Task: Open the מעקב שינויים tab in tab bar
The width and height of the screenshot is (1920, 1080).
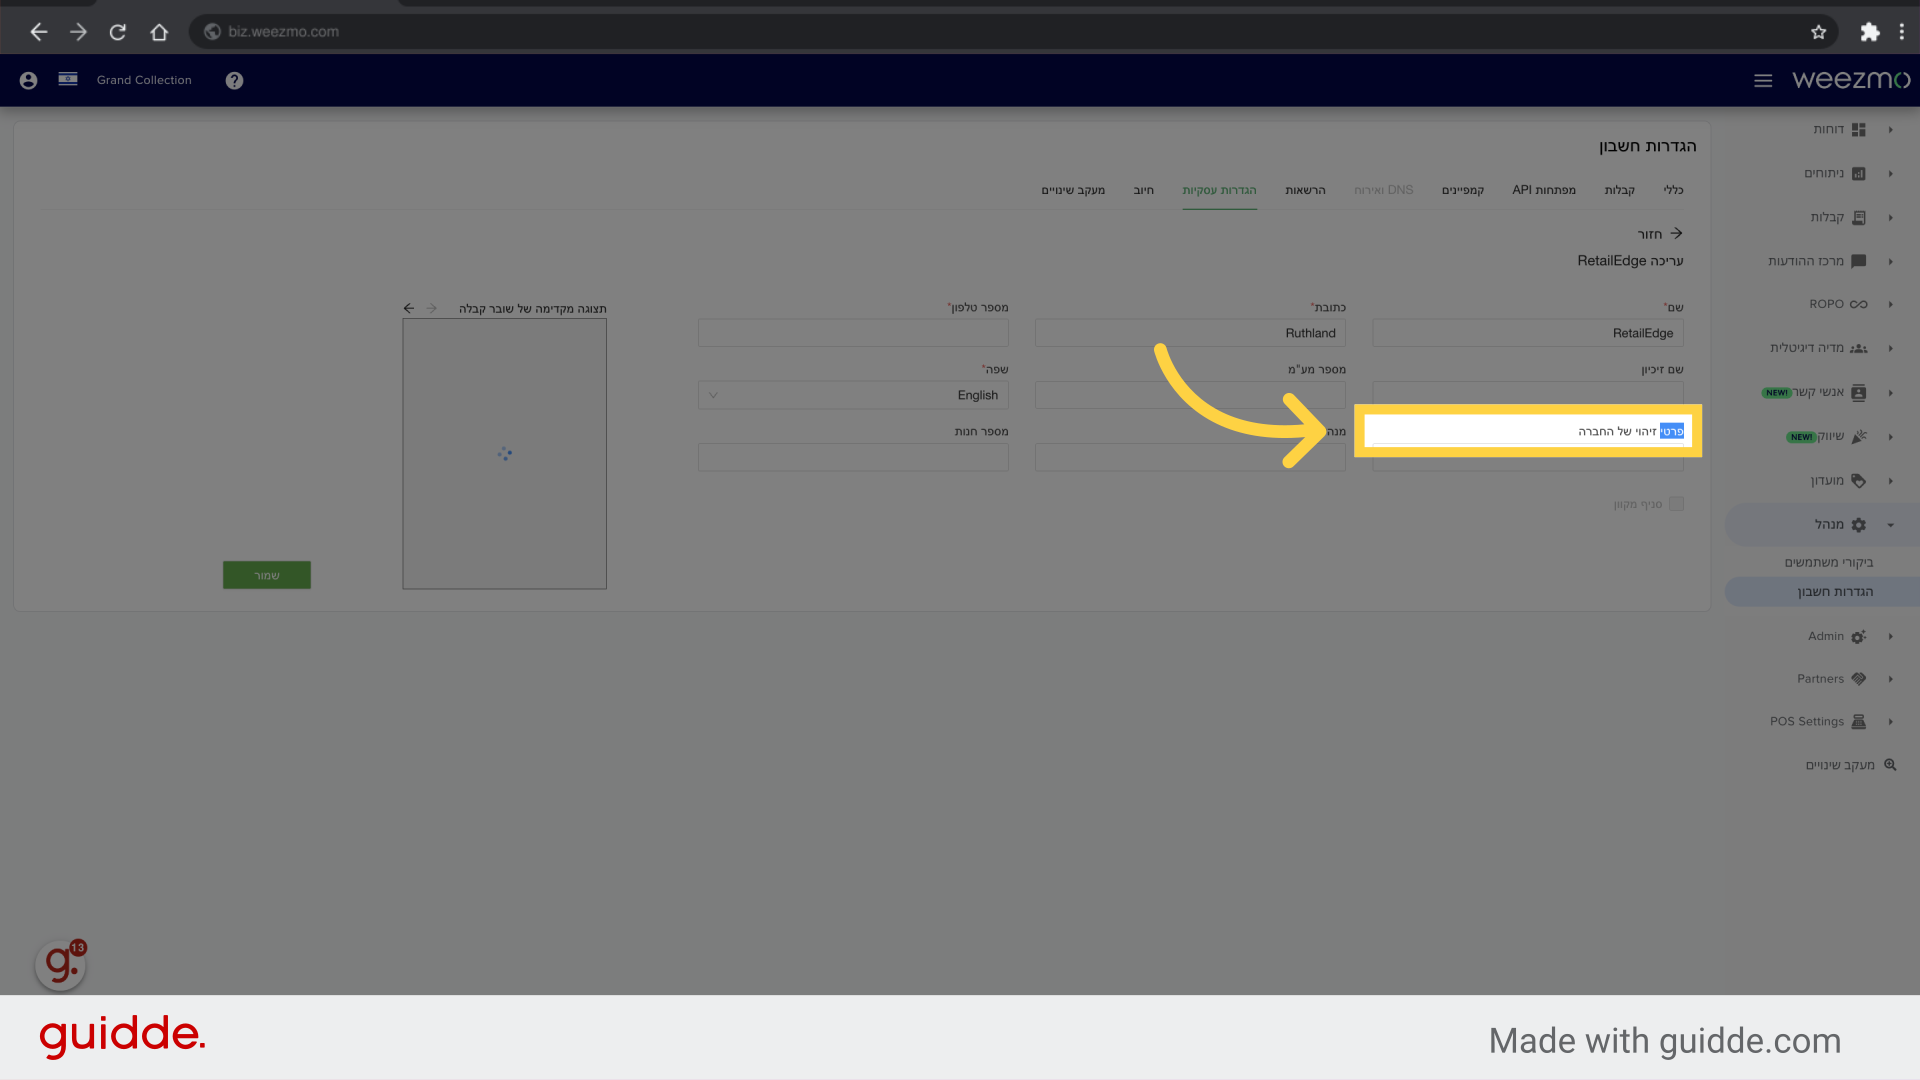Action: click(1073, 190)
